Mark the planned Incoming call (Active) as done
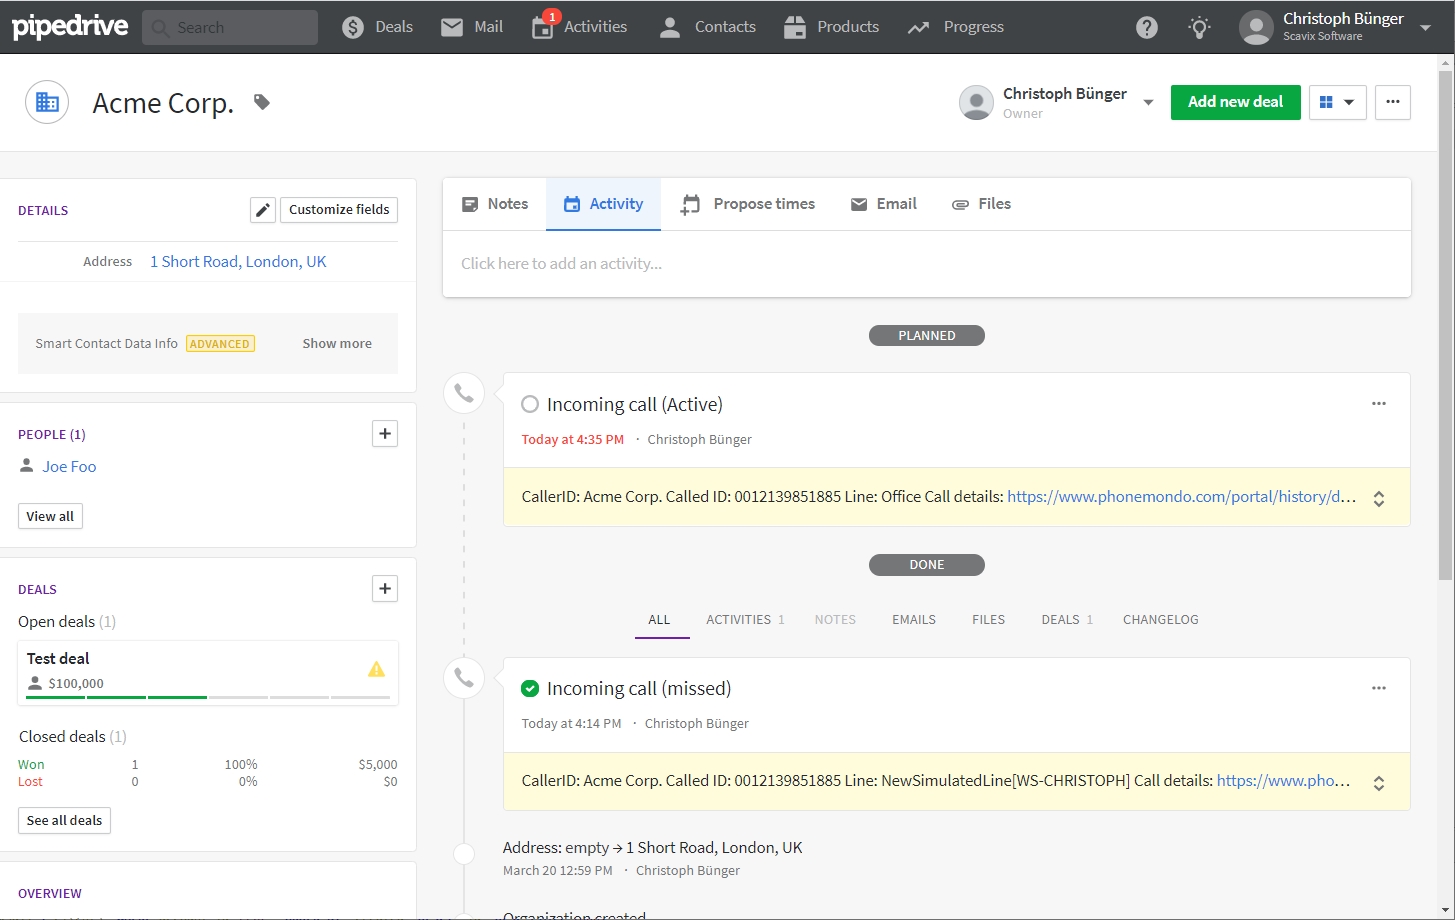The height and width of the screenshot is (920, 1455). (x=530, y=404)
